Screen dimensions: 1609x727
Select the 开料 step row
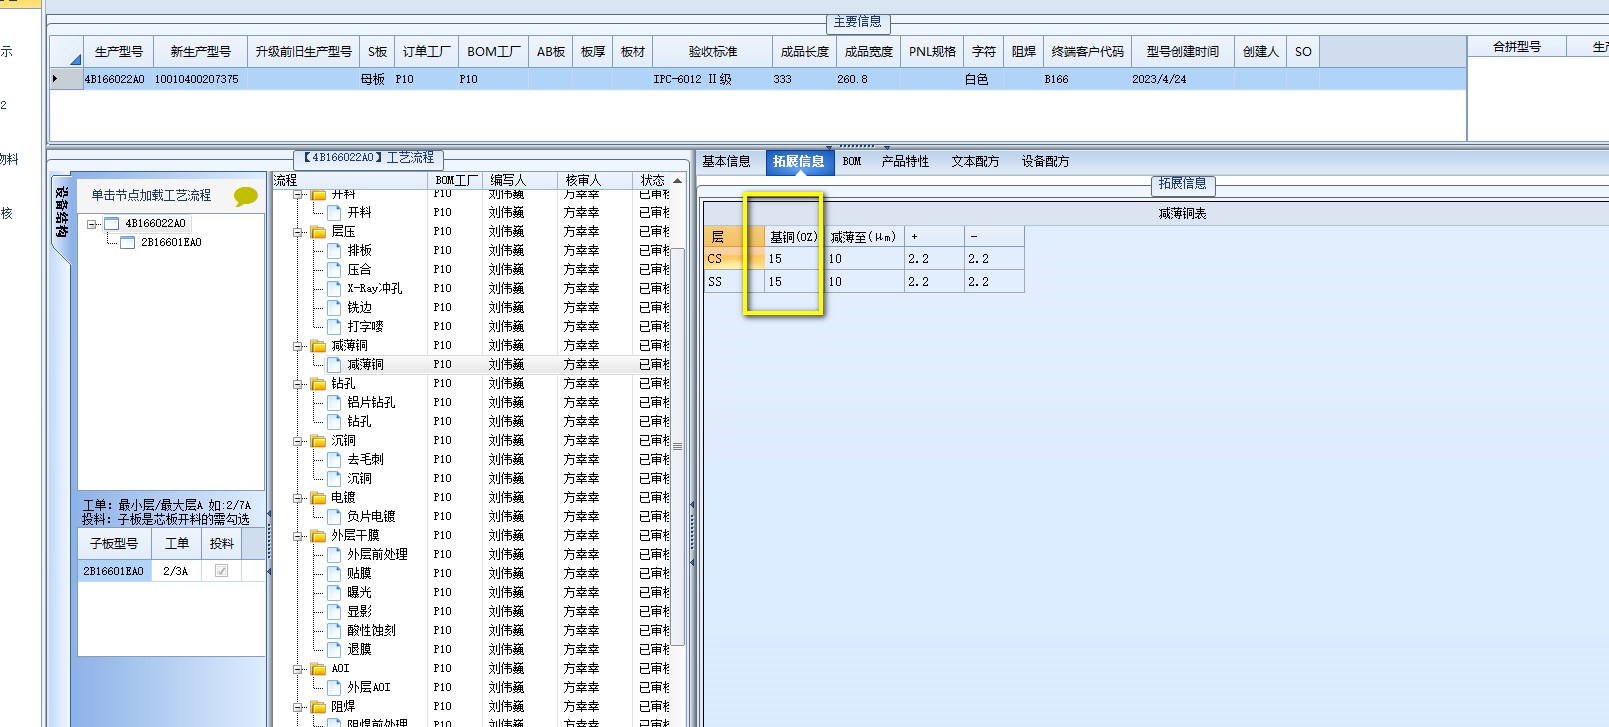tap(359, 213)
